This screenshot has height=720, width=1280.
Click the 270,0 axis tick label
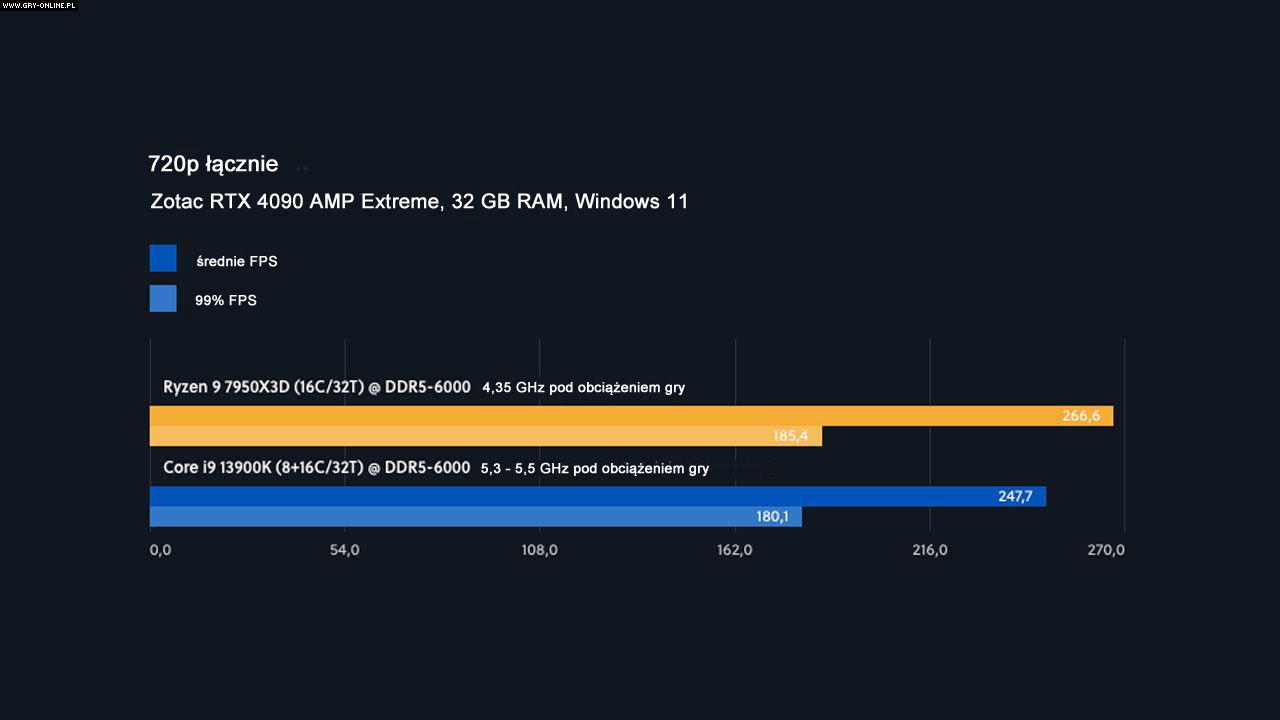point(1106,550)
